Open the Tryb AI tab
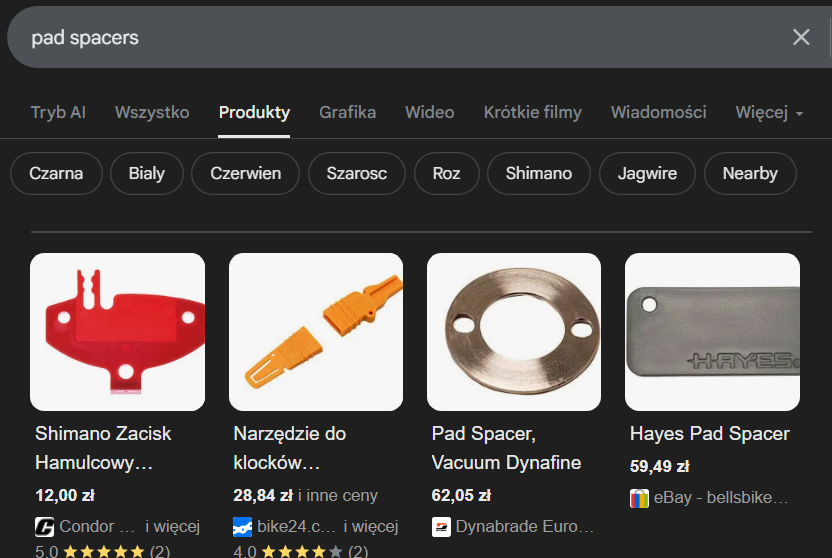The width and height of the screenshot is (832, 558). tap(58, 112)
